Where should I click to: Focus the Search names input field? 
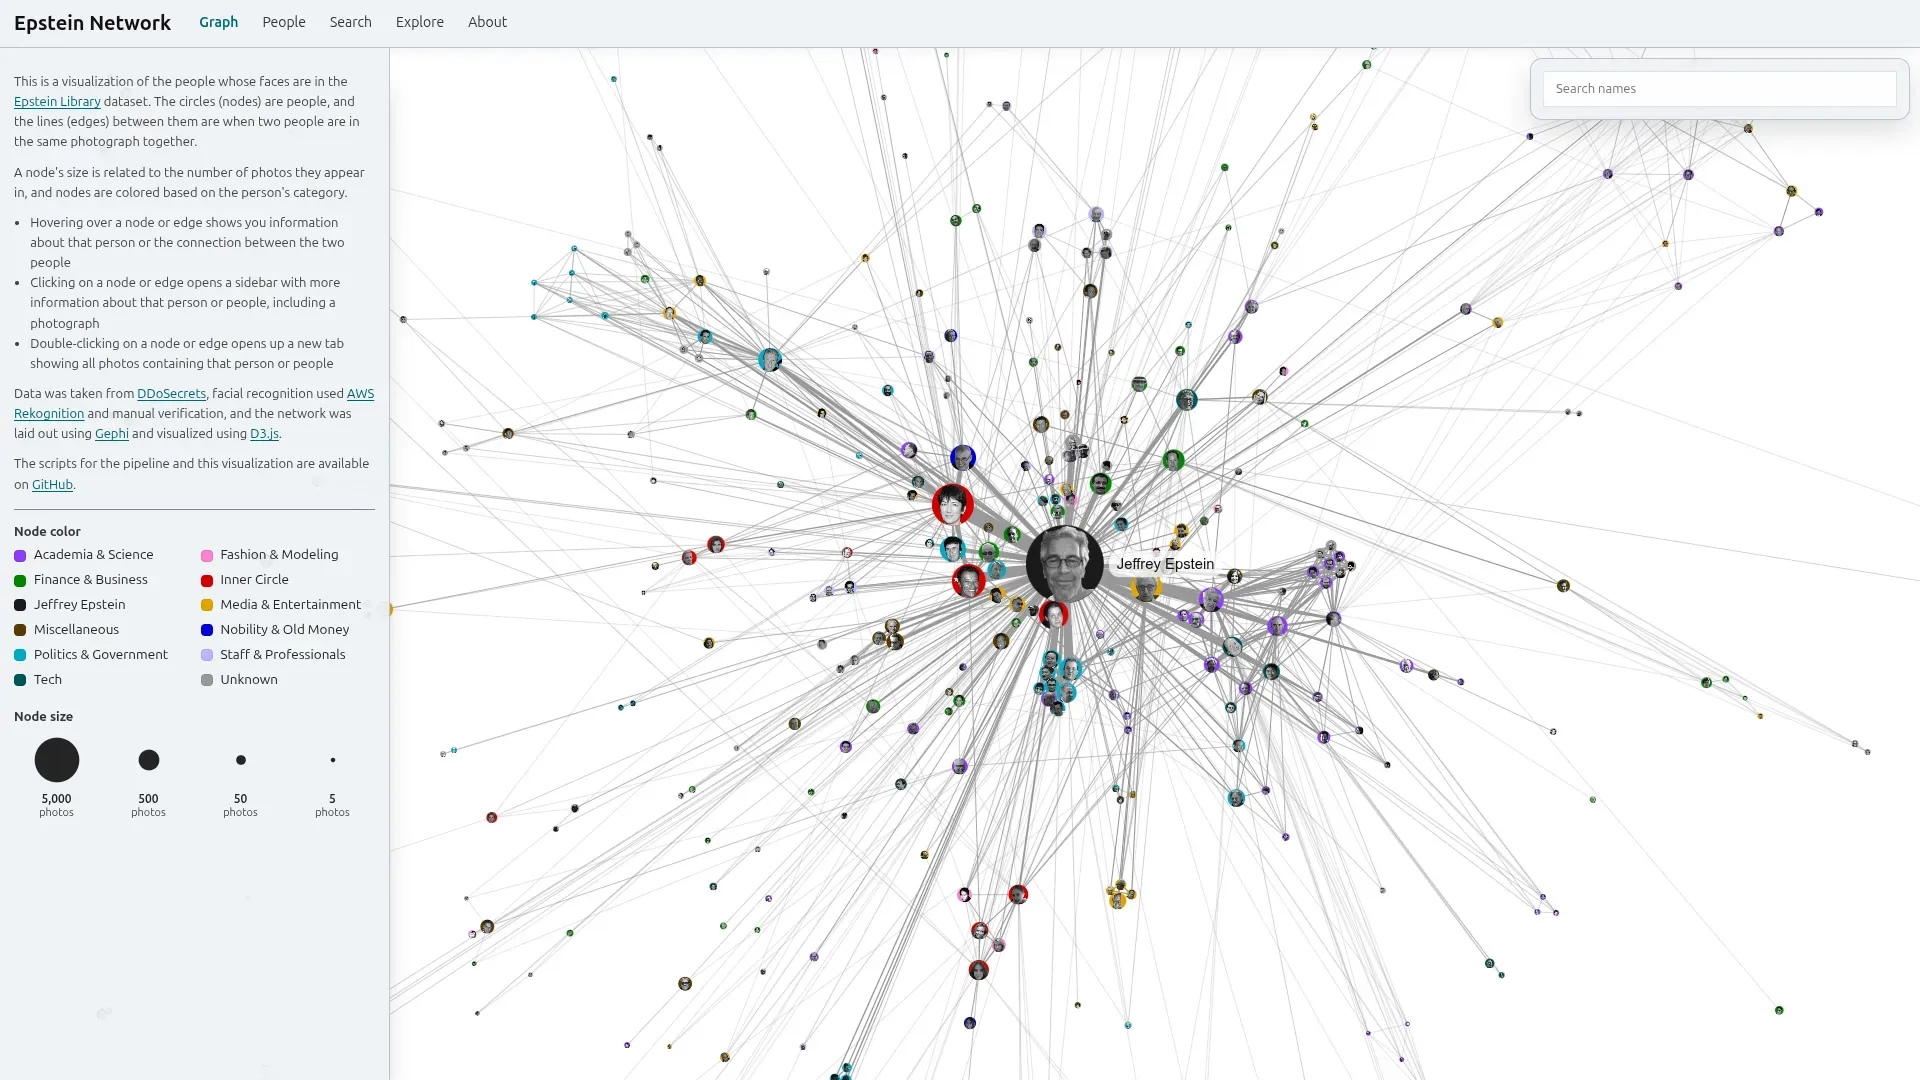point(1719,89)
